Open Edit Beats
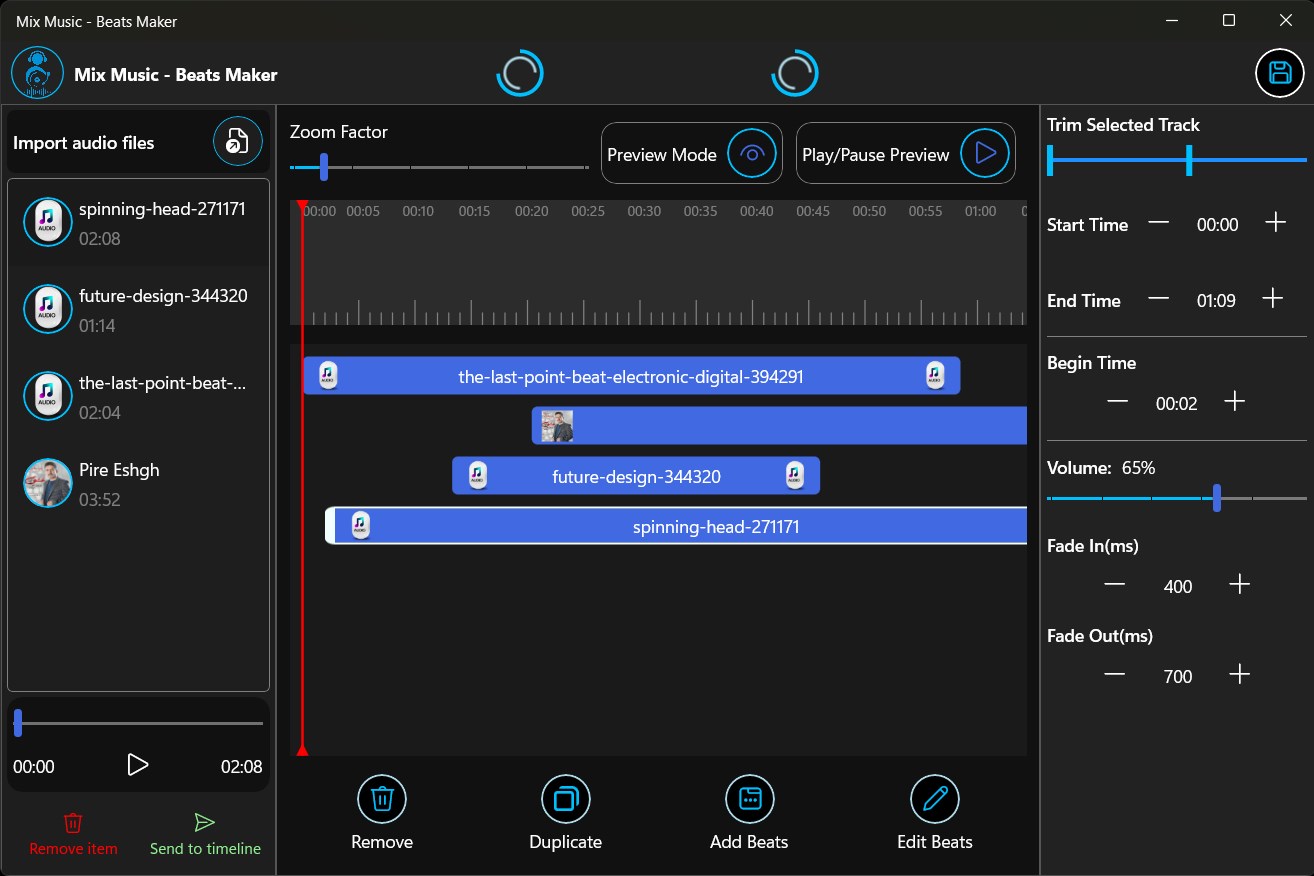The height and width of the screenshot is (876, 1314). 933,799
